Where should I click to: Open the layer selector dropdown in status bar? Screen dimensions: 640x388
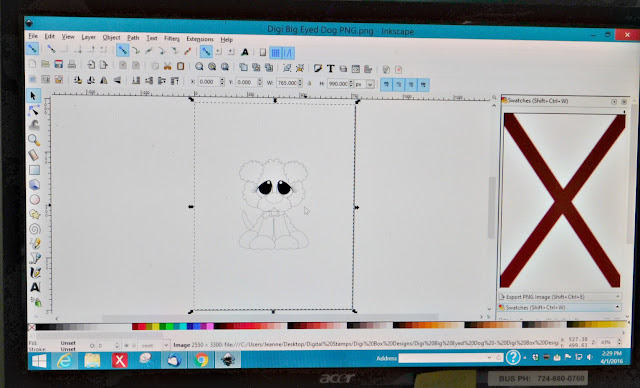(153, 346)
